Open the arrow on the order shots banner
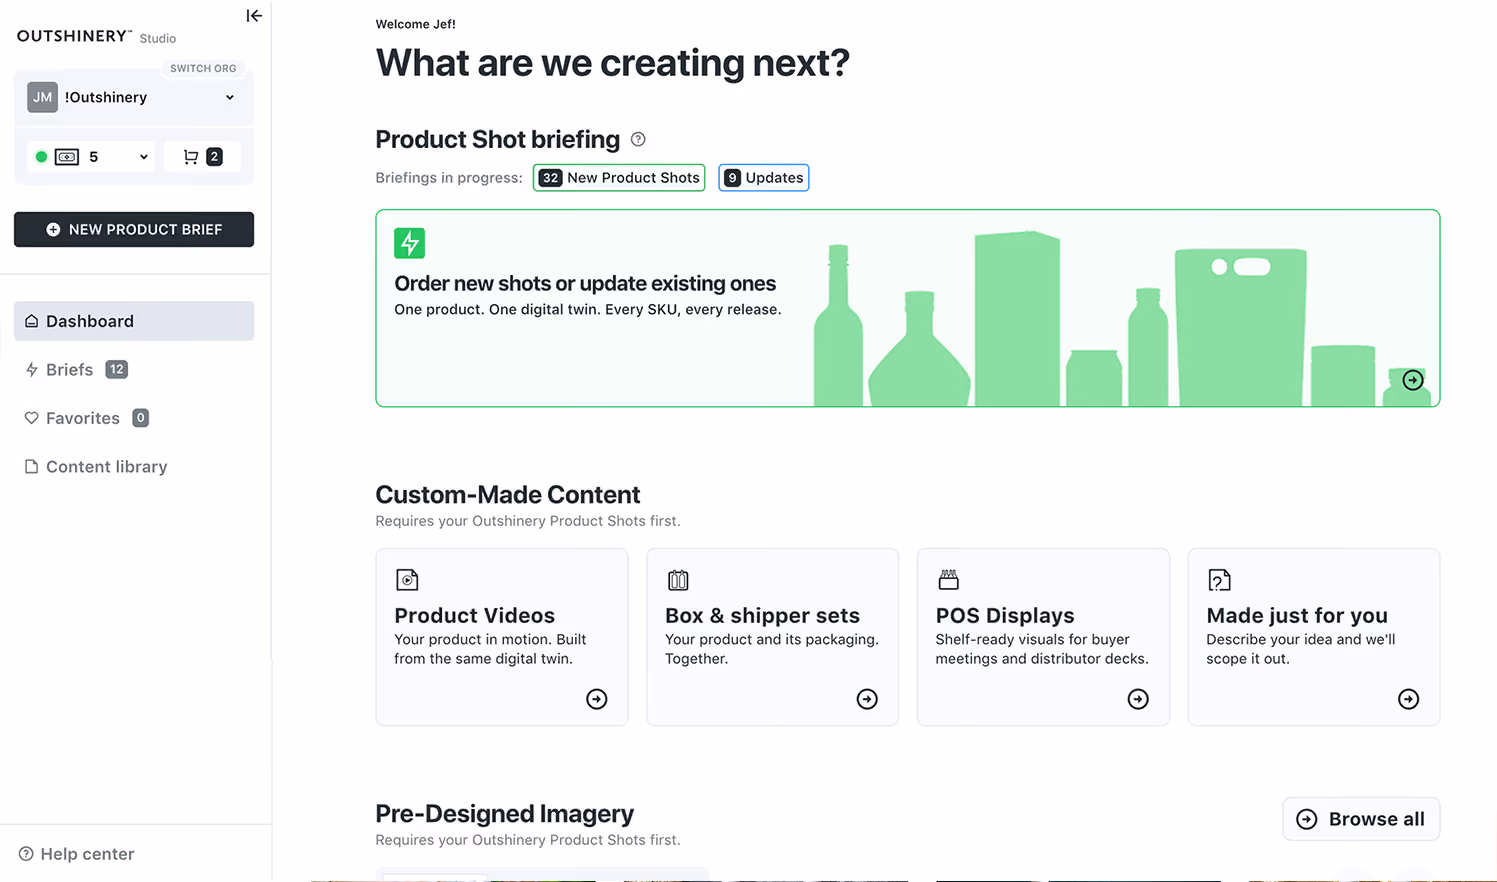This screenshot has height=882, width=1497. tap(1413, 380)
